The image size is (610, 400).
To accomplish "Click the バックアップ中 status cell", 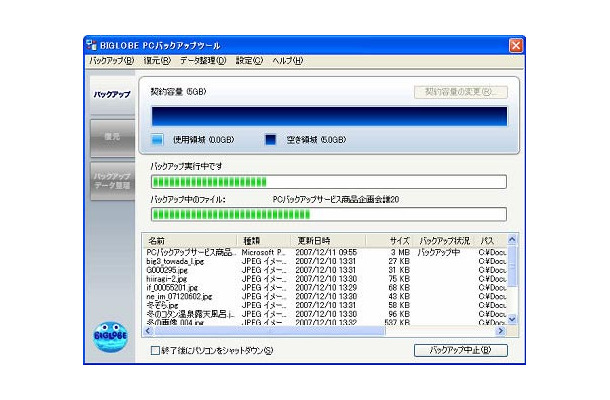I will pos(439,253).
